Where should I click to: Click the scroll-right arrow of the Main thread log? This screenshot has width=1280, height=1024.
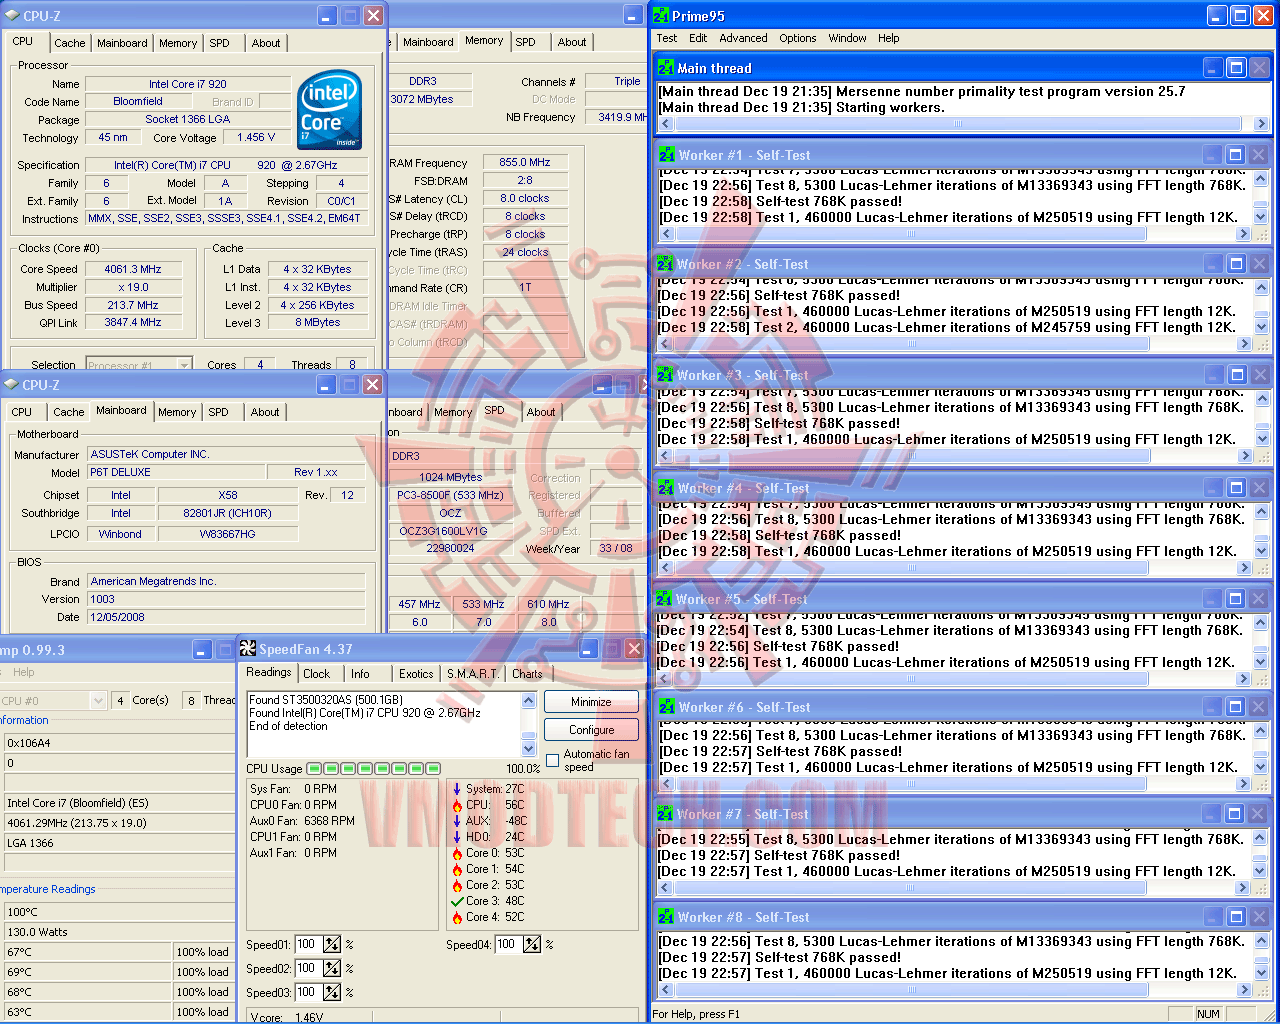[1261, 124]
